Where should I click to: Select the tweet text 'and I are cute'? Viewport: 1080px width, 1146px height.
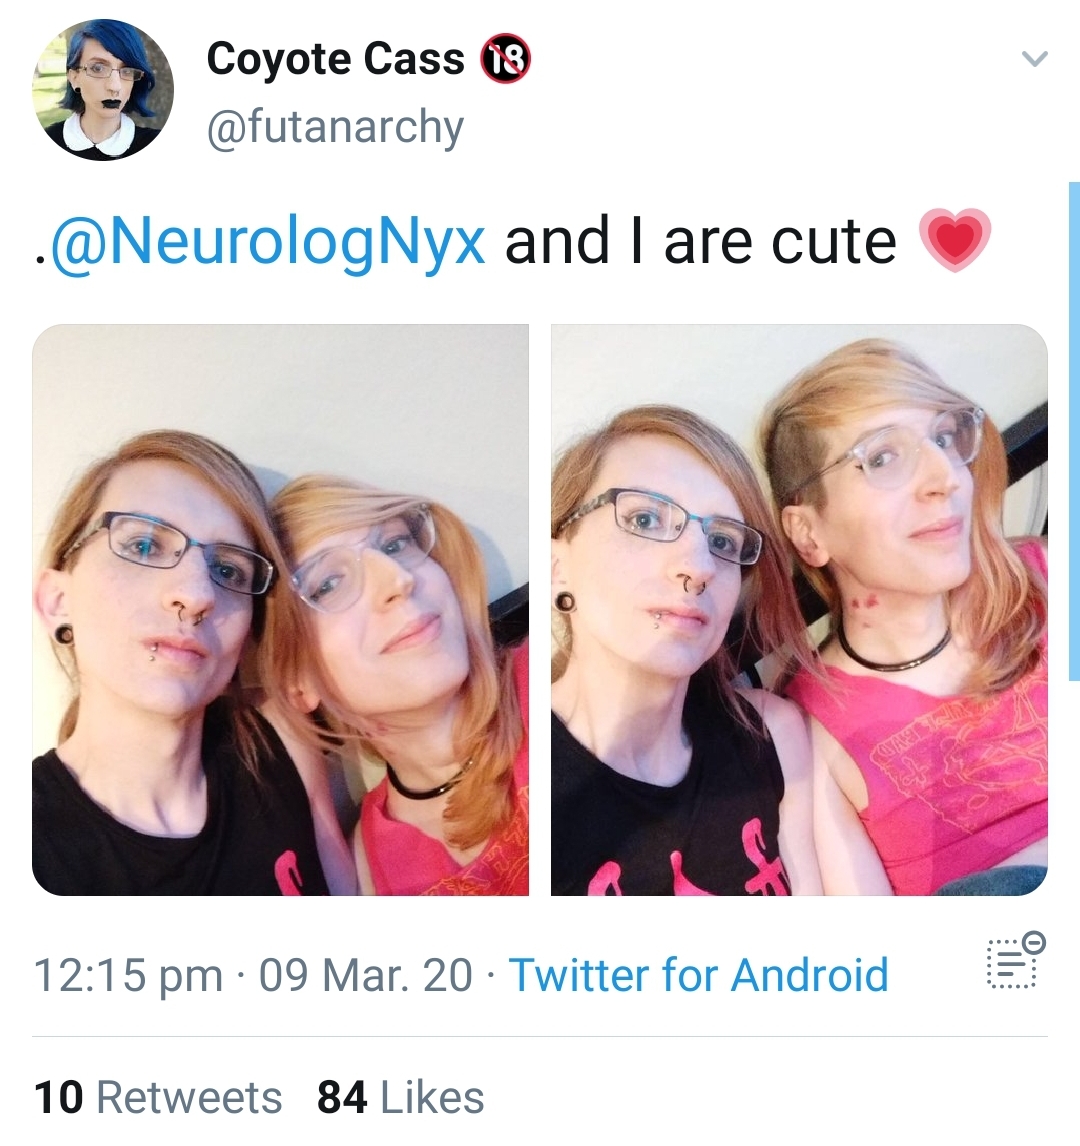point(700,242)
